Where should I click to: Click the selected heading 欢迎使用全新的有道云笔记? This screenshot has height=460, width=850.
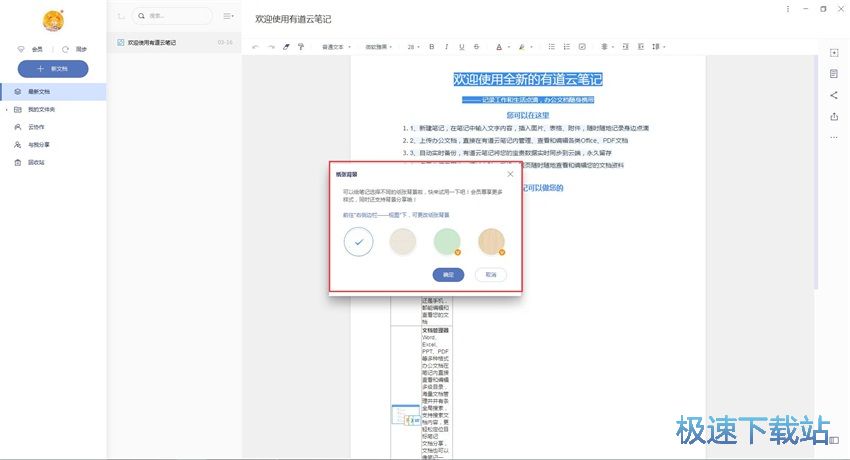click(527, 80)
